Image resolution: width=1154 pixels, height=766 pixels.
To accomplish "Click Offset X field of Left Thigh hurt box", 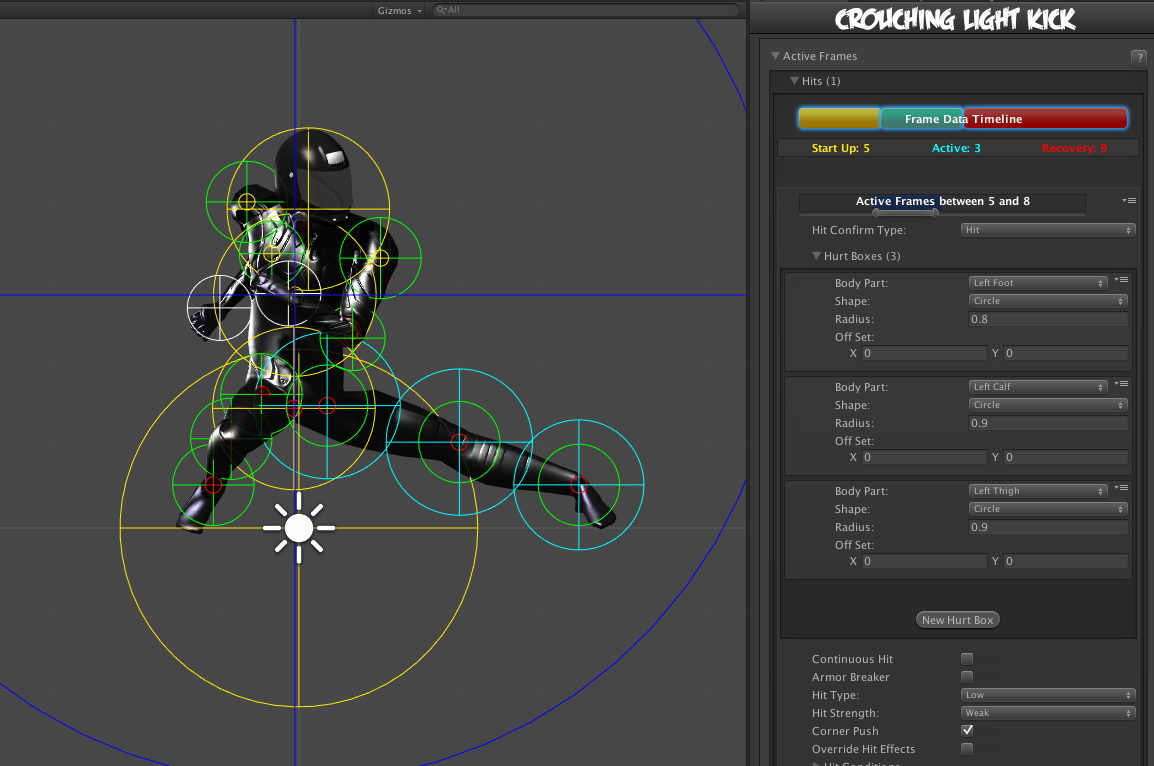I will coord(924,561).
